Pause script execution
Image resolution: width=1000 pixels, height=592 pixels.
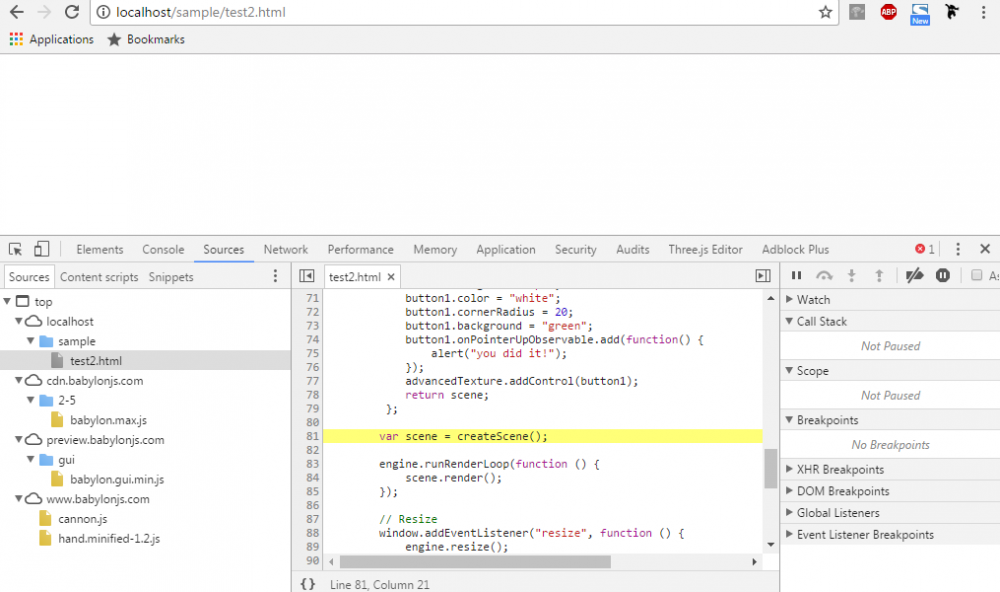(x=797, y=276)
